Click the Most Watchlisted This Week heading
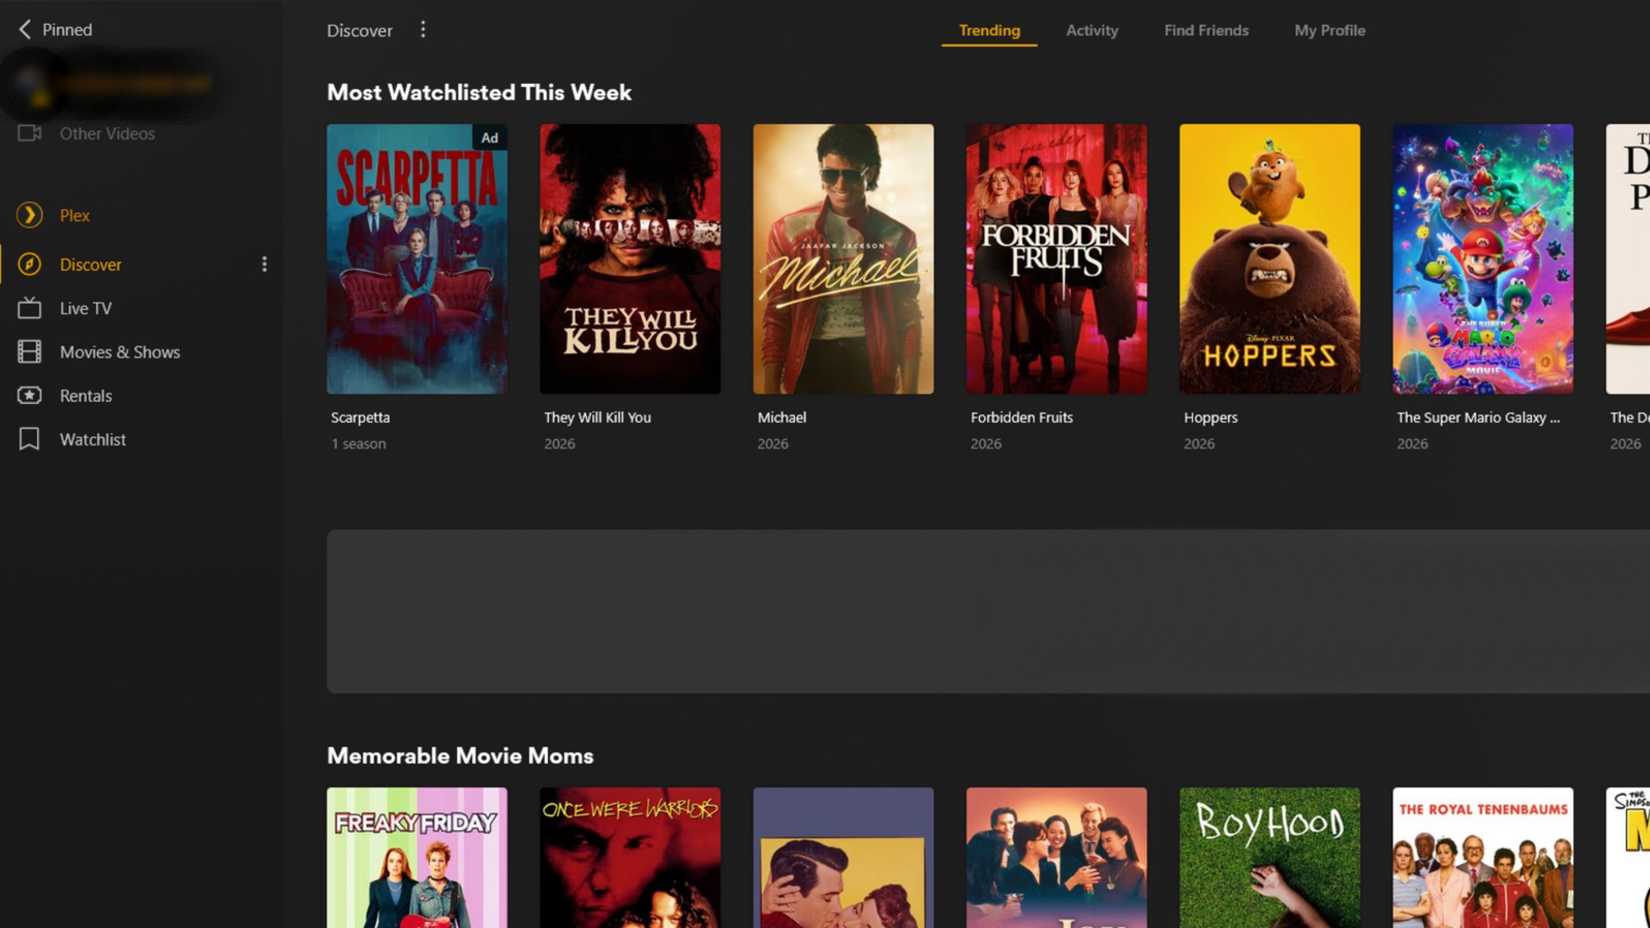This screenshot has width=1650, height=928. [x=479, y=92]
